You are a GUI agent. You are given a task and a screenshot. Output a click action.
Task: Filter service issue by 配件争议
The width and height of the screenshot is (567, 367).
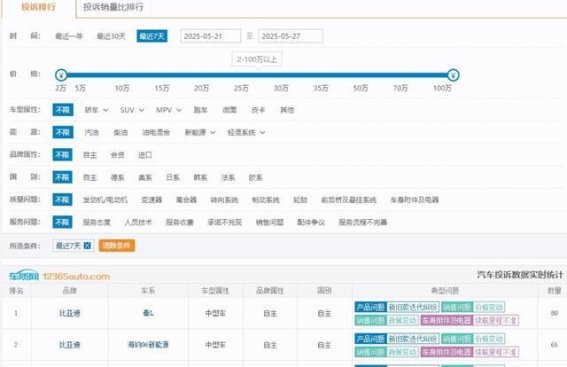311,222
